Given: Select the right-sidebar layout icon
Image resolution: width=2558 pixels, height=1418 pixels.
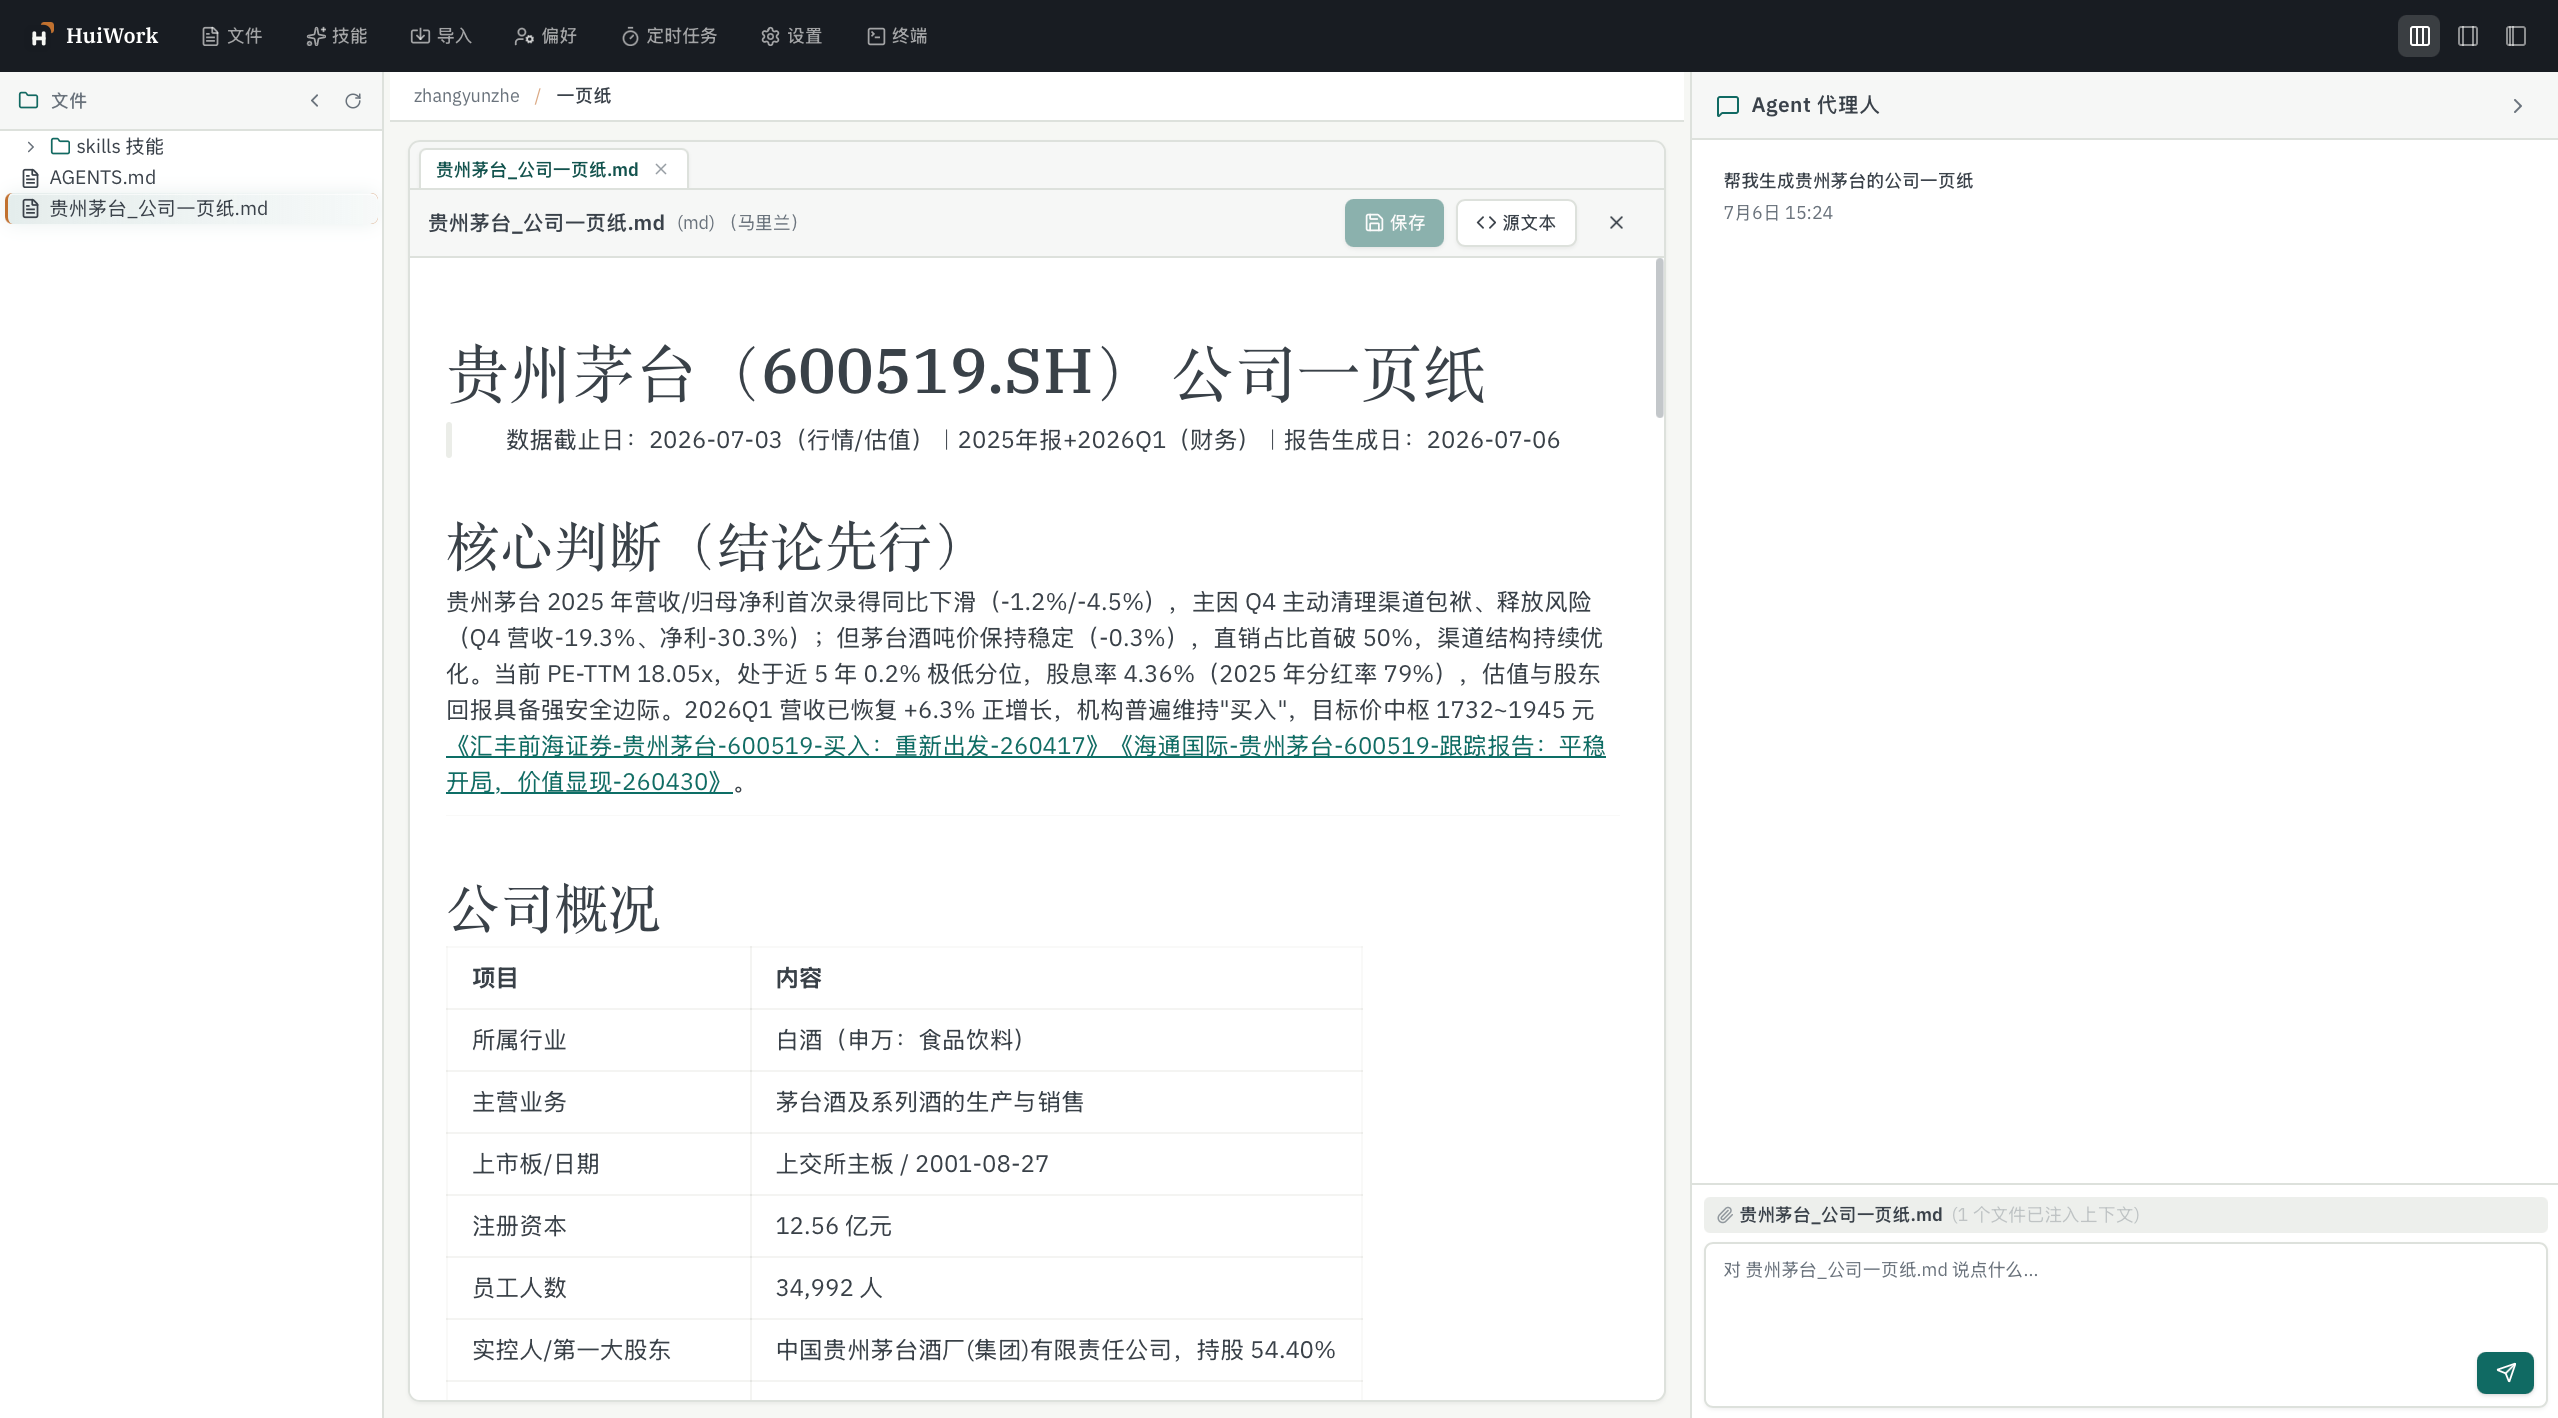Looking at the screenshot, I should pos(2467,36).
